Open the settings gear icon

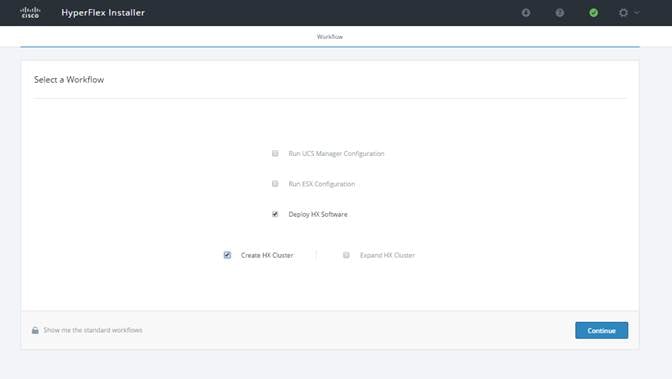tap(623, 13)
